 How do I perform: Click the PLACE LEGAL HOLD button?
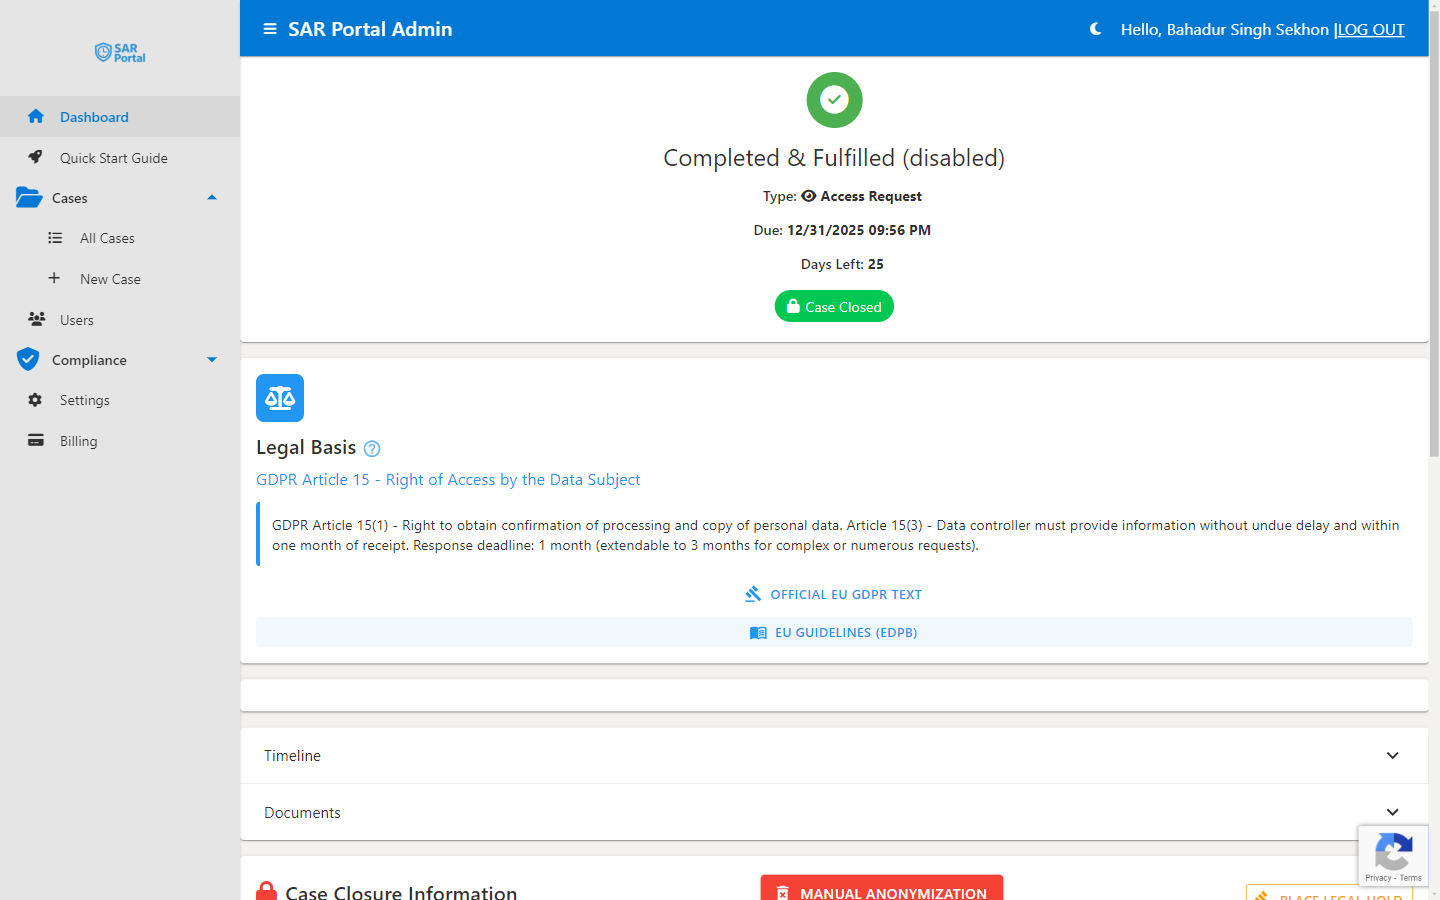click(x=1328, y=894)
